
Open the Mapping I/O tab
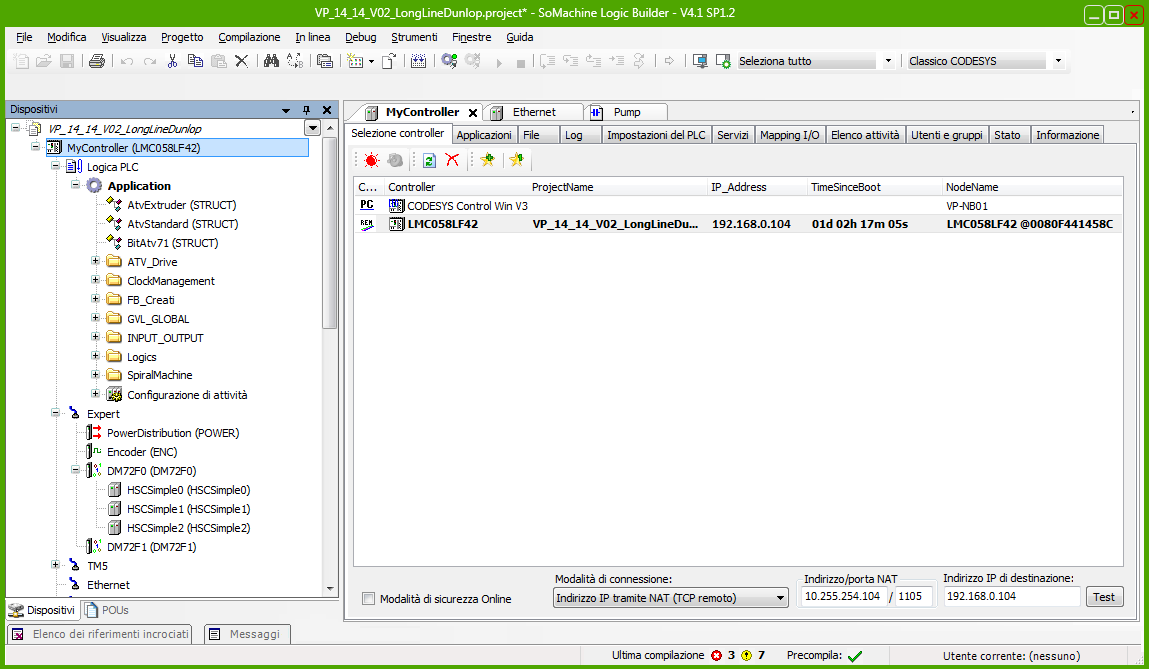click(x=789, y=135)
